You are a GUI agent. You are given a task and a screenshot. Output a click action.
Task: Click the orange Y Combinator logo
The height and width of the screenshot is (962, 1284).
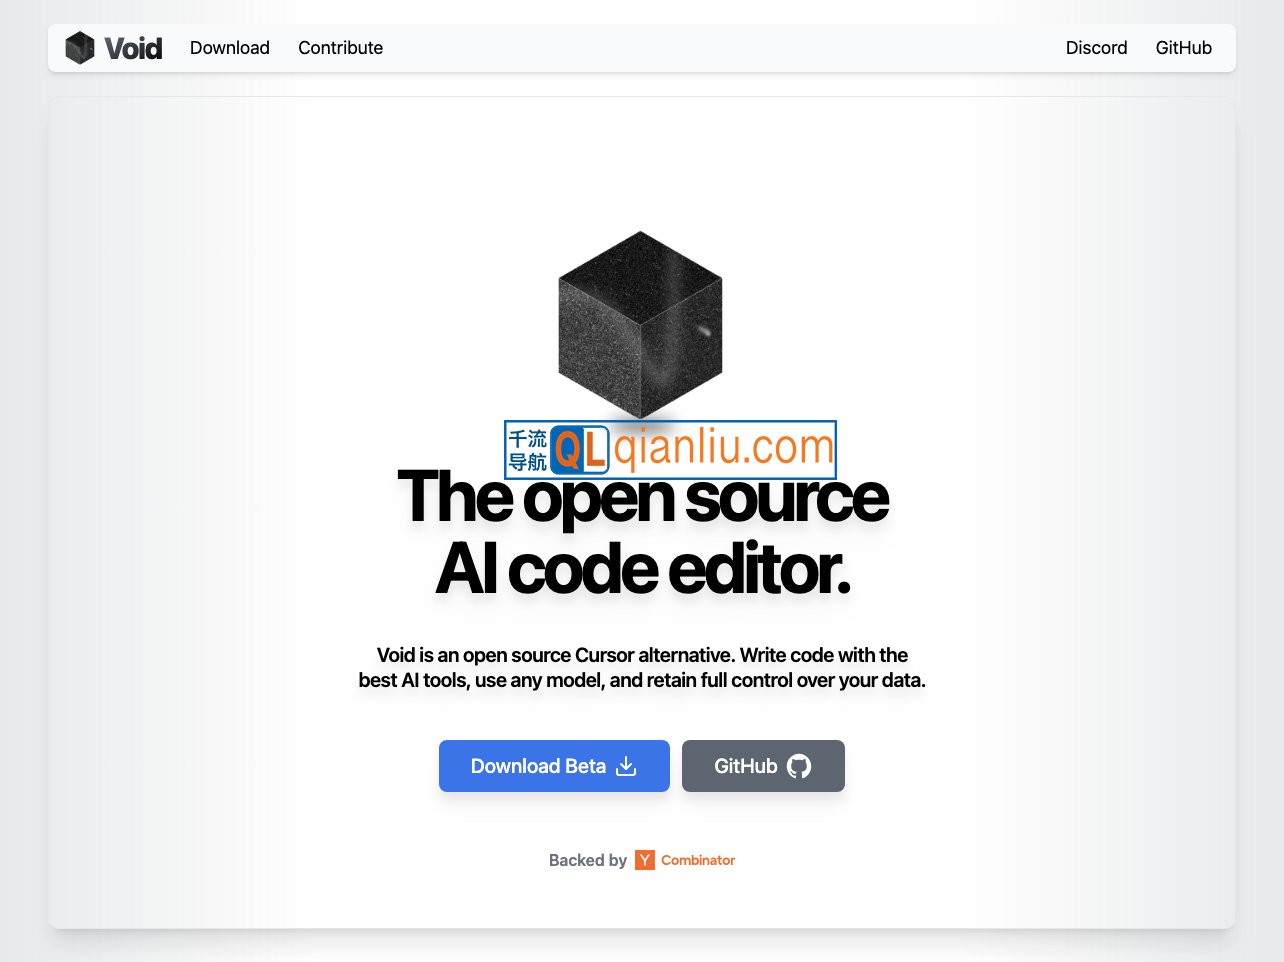point(645,860)
